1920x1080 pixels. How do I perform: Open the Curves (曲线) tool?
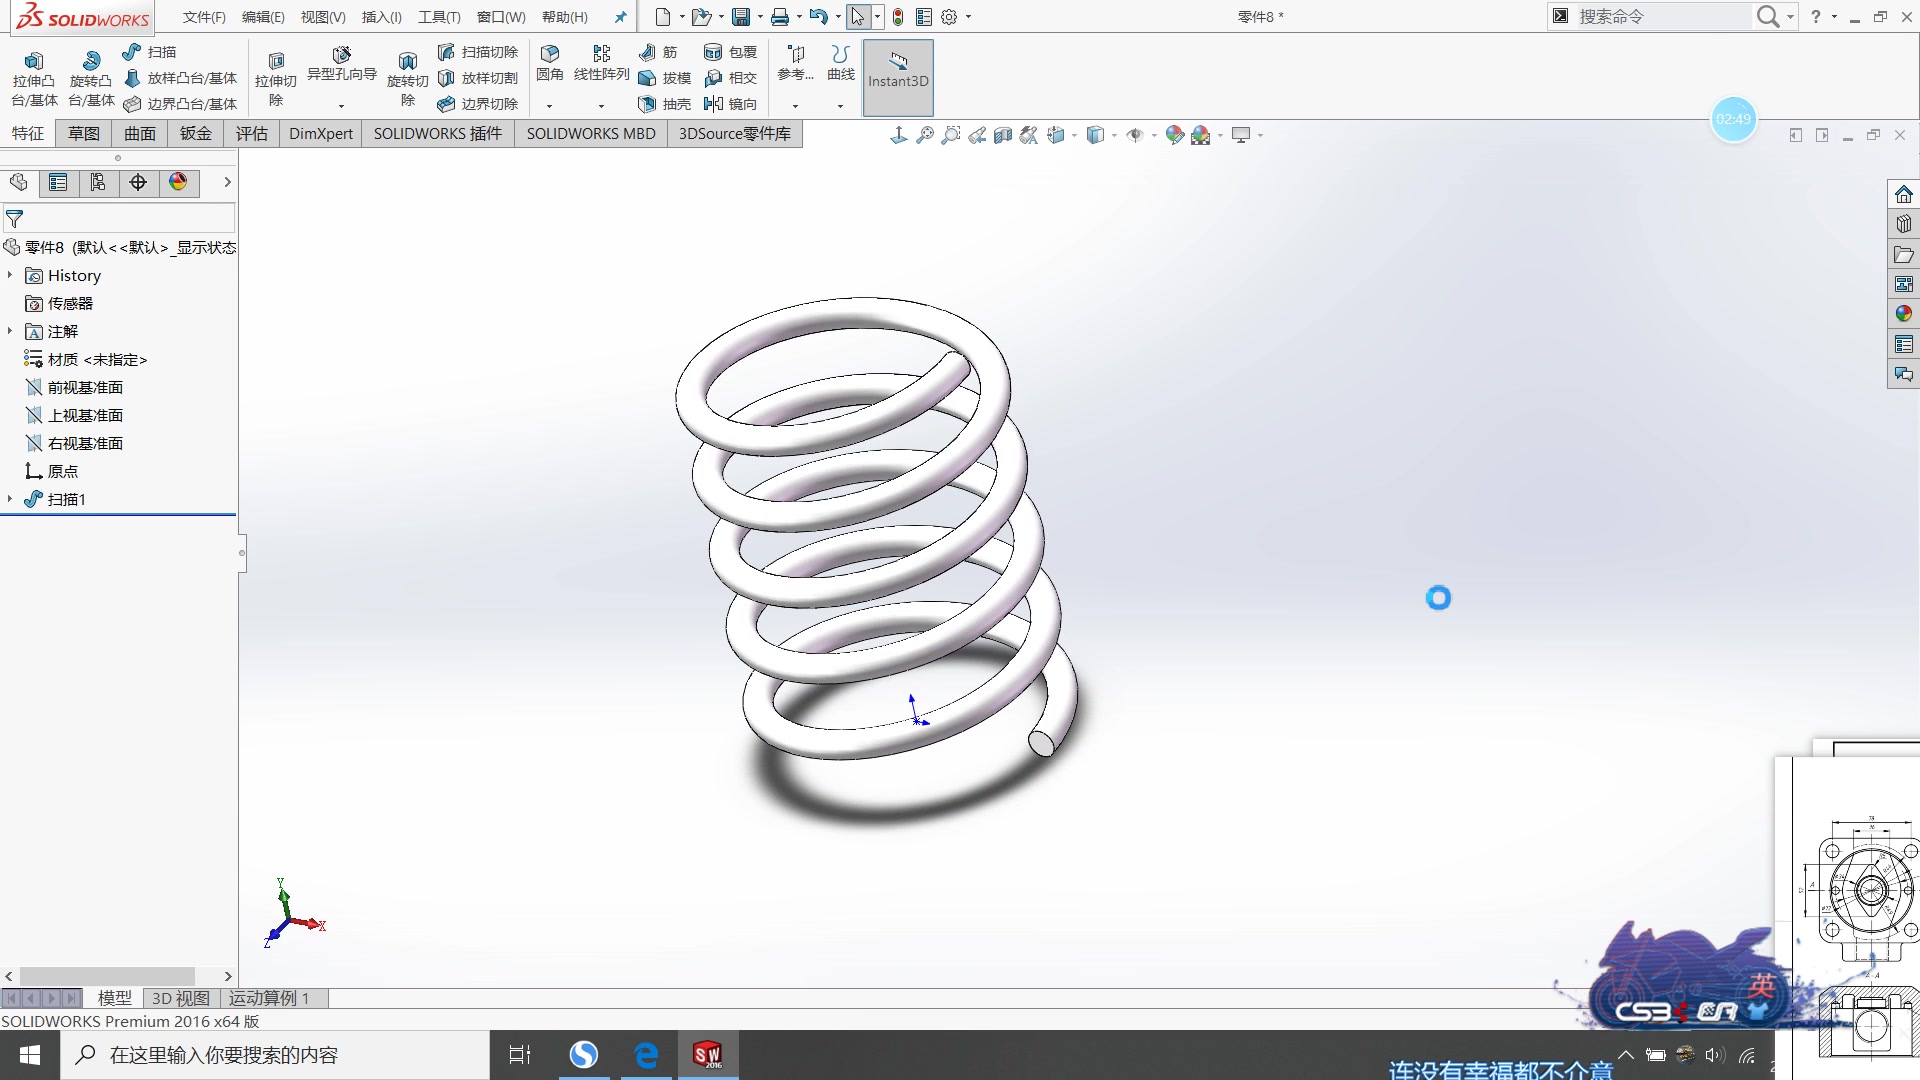(841, 63)
